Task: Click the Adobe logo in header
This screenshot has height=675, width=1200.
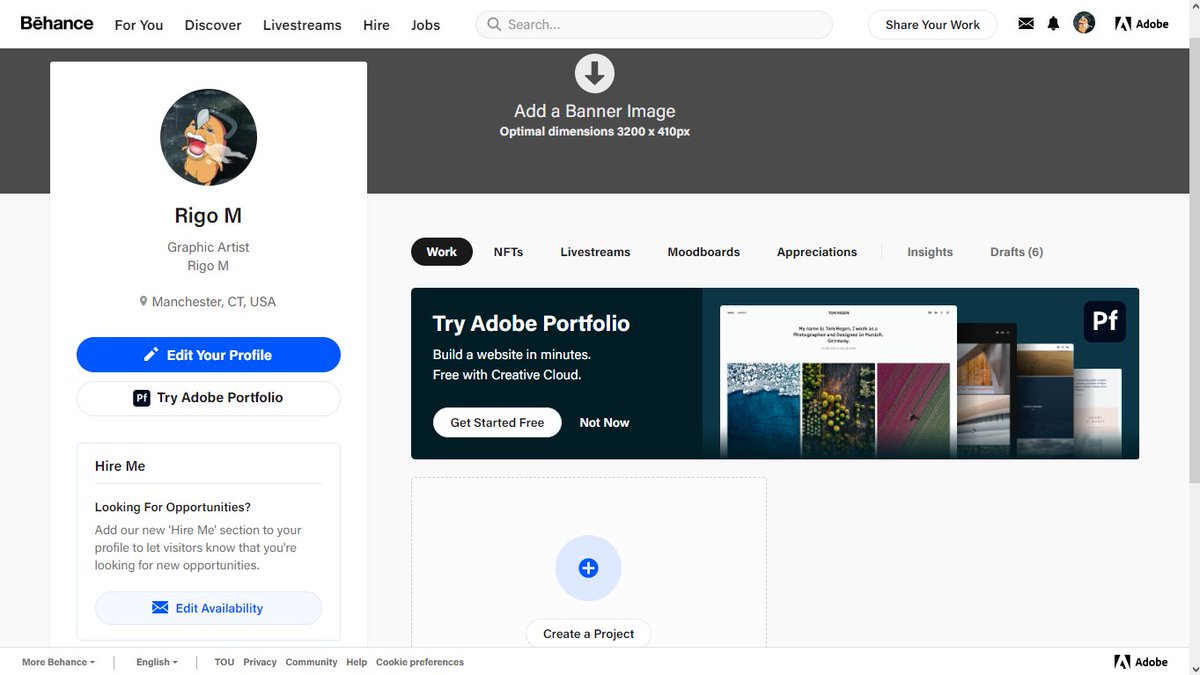Action: pyautogui.click(x=1141, y=24)
